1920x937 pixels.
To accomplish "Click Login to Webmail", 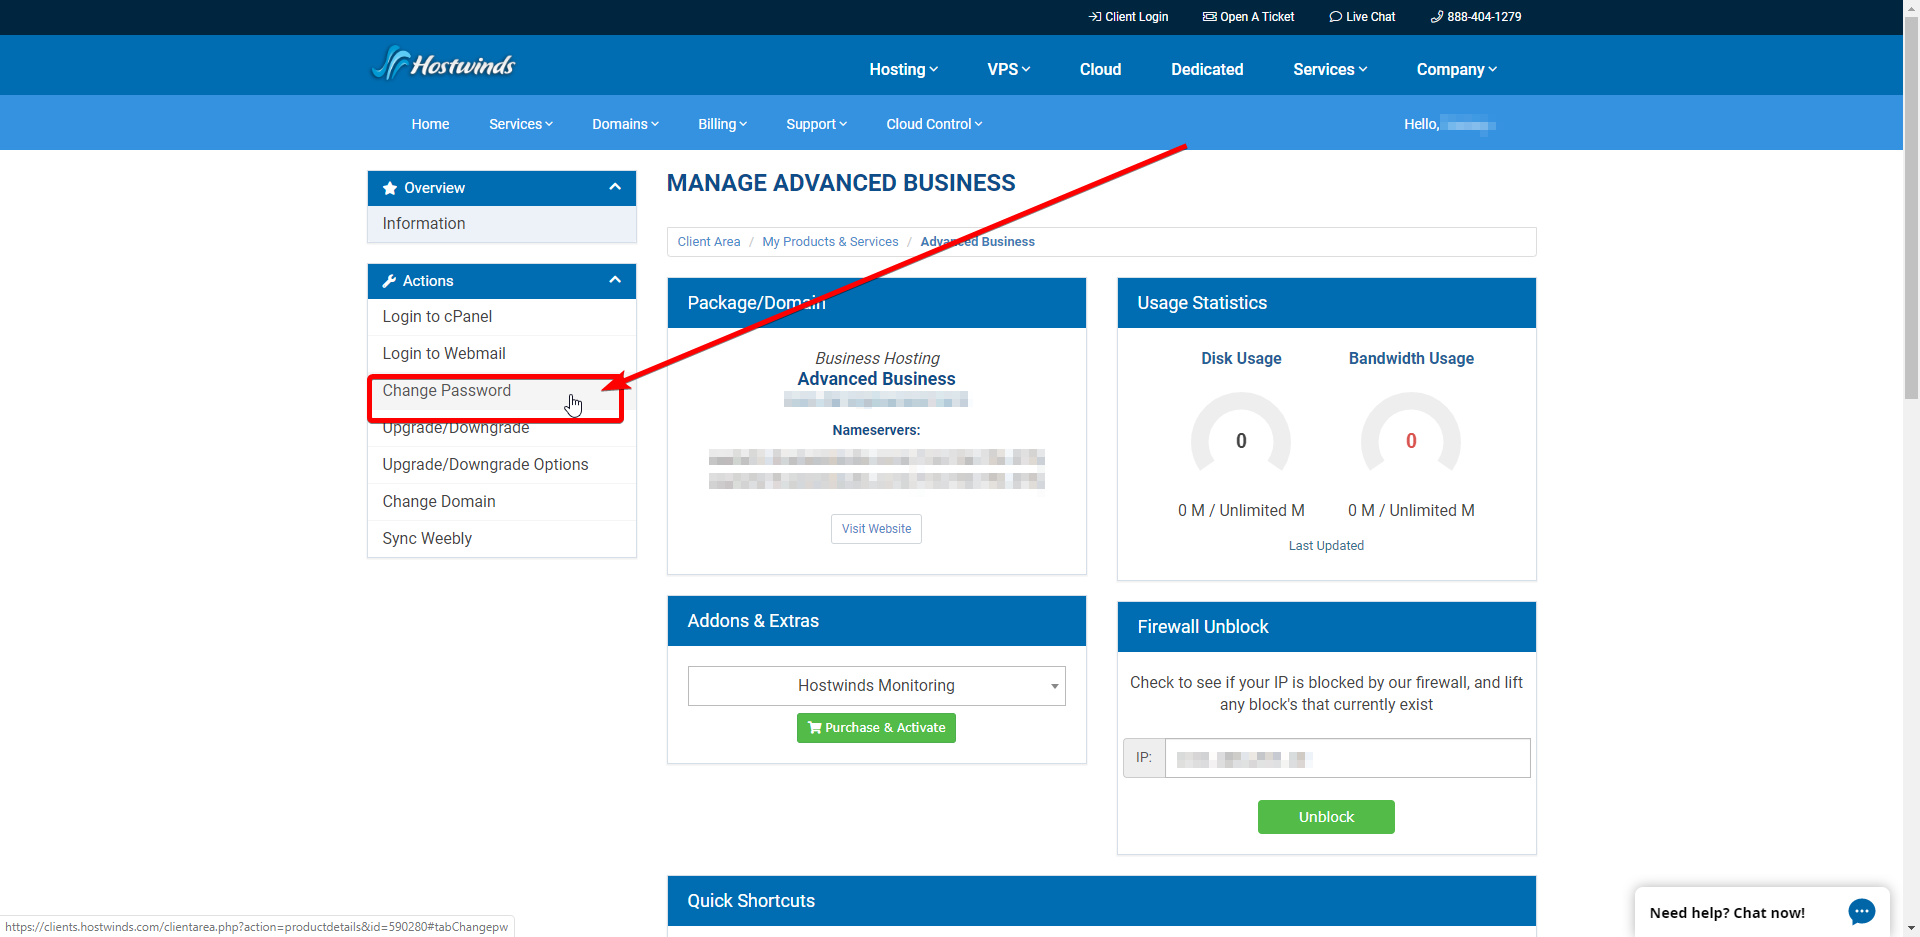I will coord(502,354).
